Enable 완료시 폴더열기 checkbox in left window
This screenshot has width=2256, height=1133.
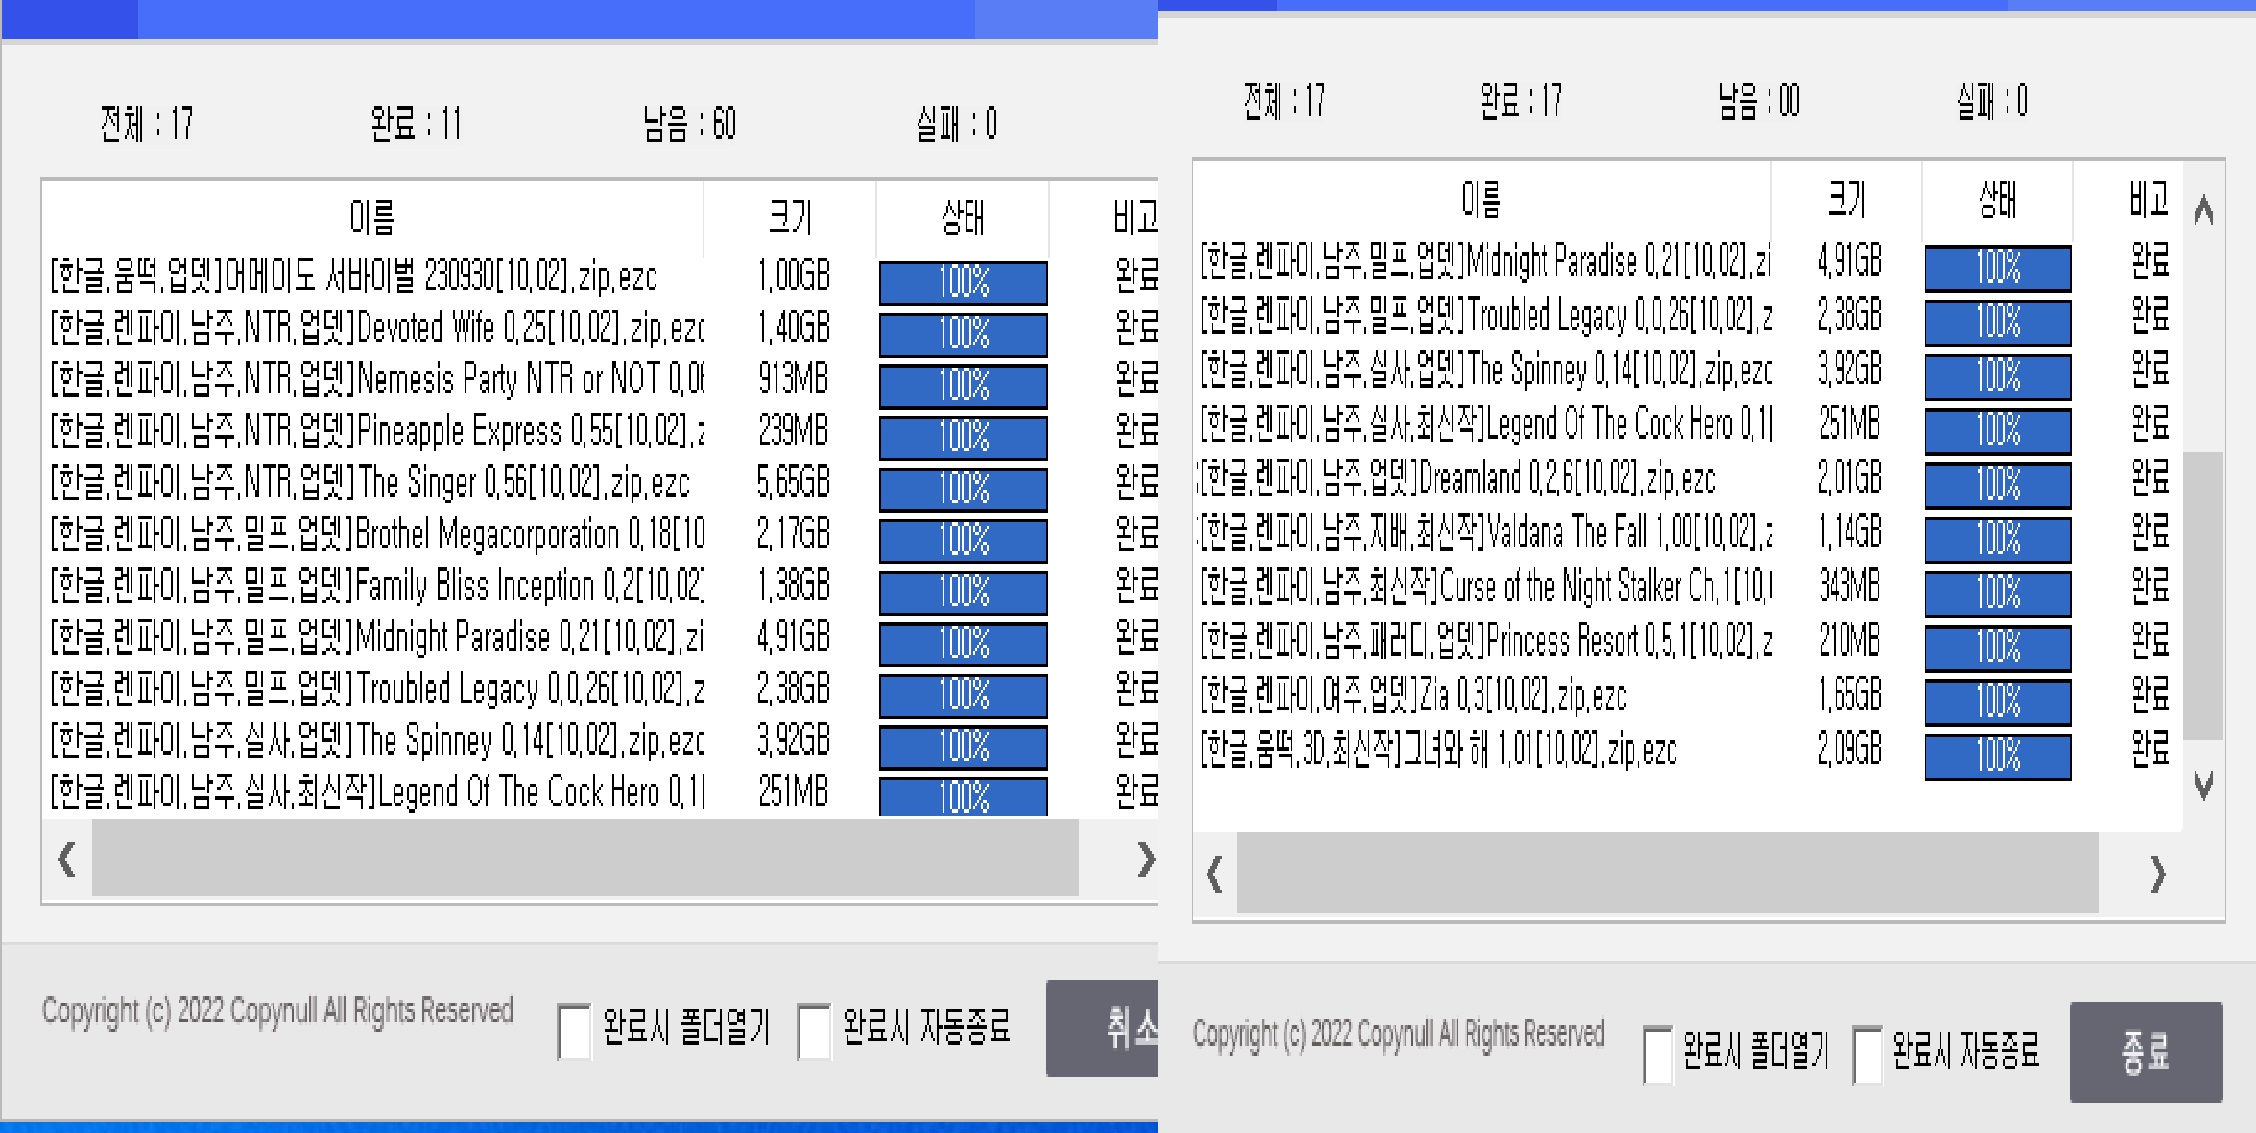coord(574,1031)
